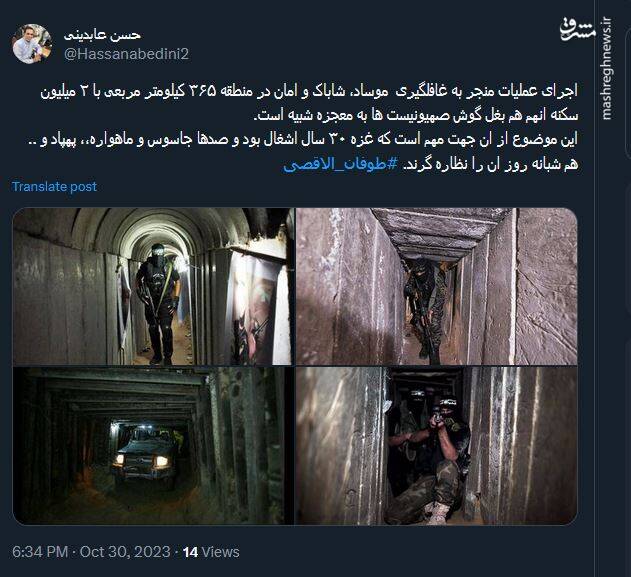The width and height of the screenshot is (631, 577).
Task: Click the tweet line mentioning ۳۰ سال
Action: coord(303,140)
